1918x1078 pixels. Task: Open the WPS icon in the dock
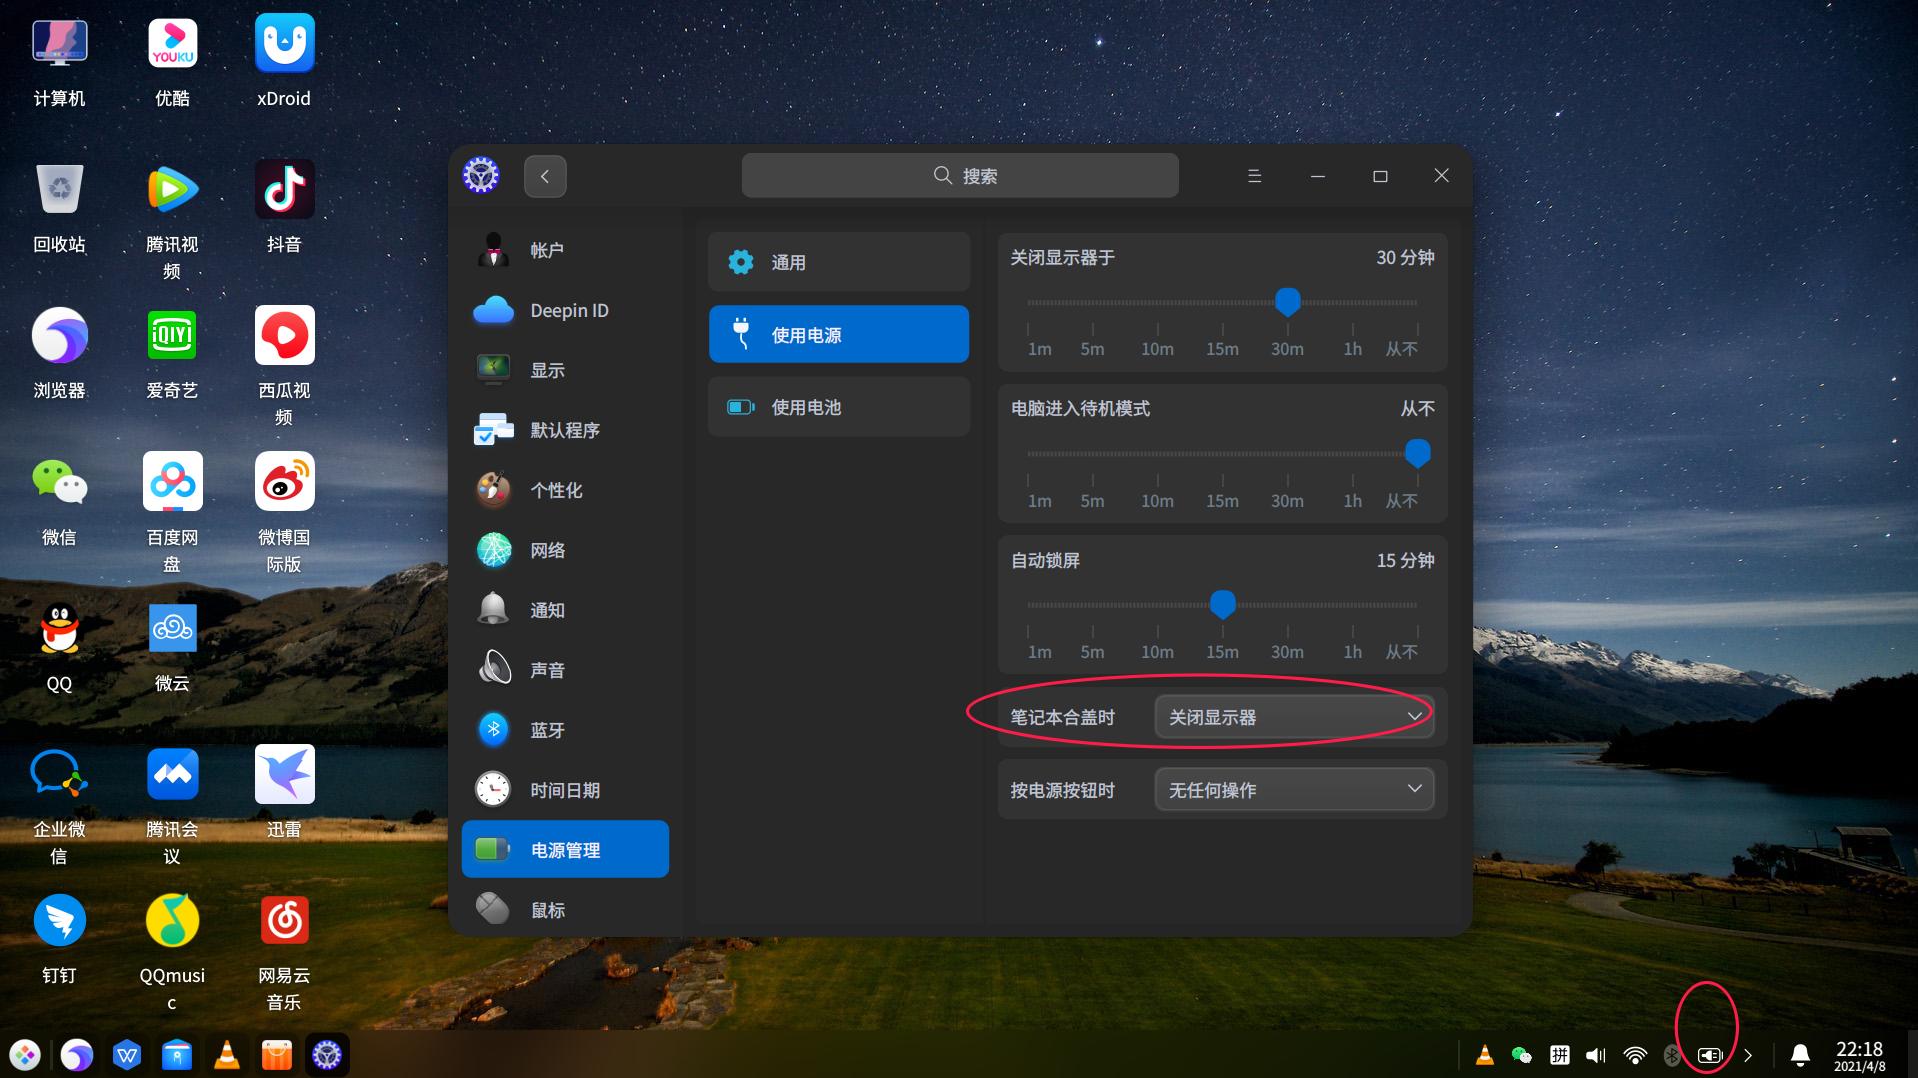(127, 1055)
